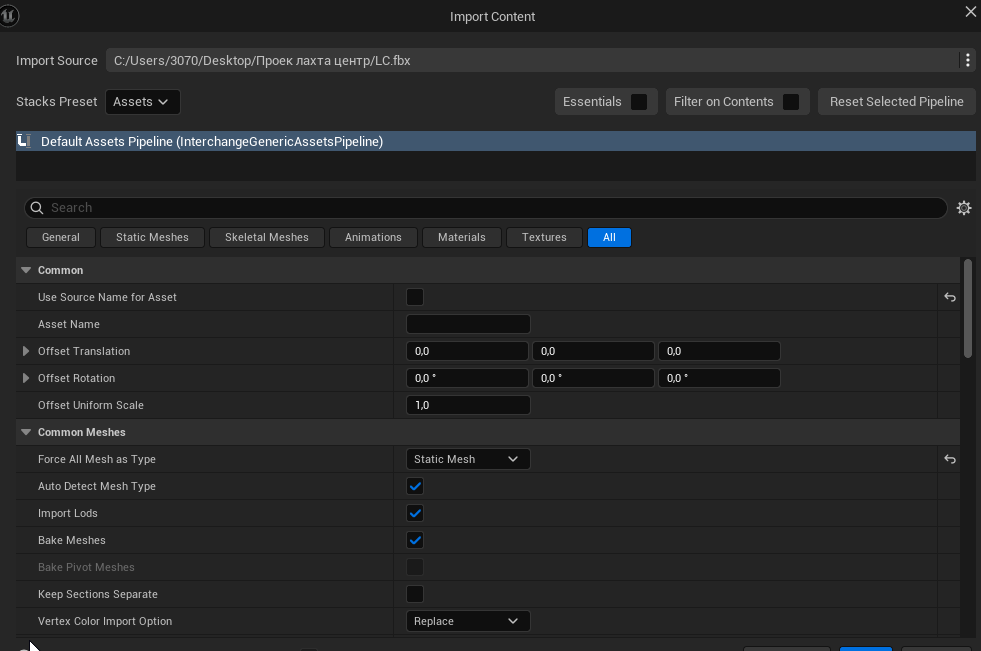Click the Unreal Engine logo icon
Screen dimensions: 981x651
pyautogui.click(x=9, y=15)
